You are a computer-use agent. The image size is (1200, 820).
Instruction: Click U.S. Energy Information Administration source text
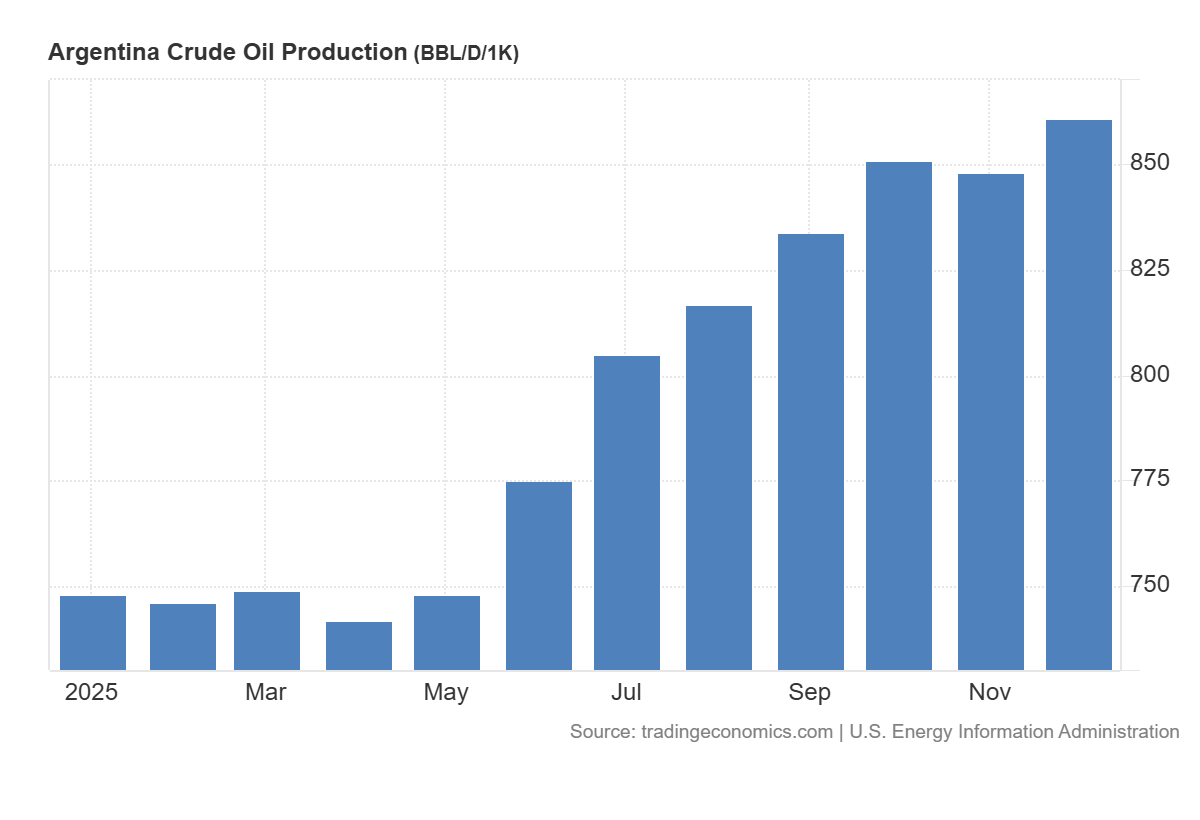pos(1014,732)
